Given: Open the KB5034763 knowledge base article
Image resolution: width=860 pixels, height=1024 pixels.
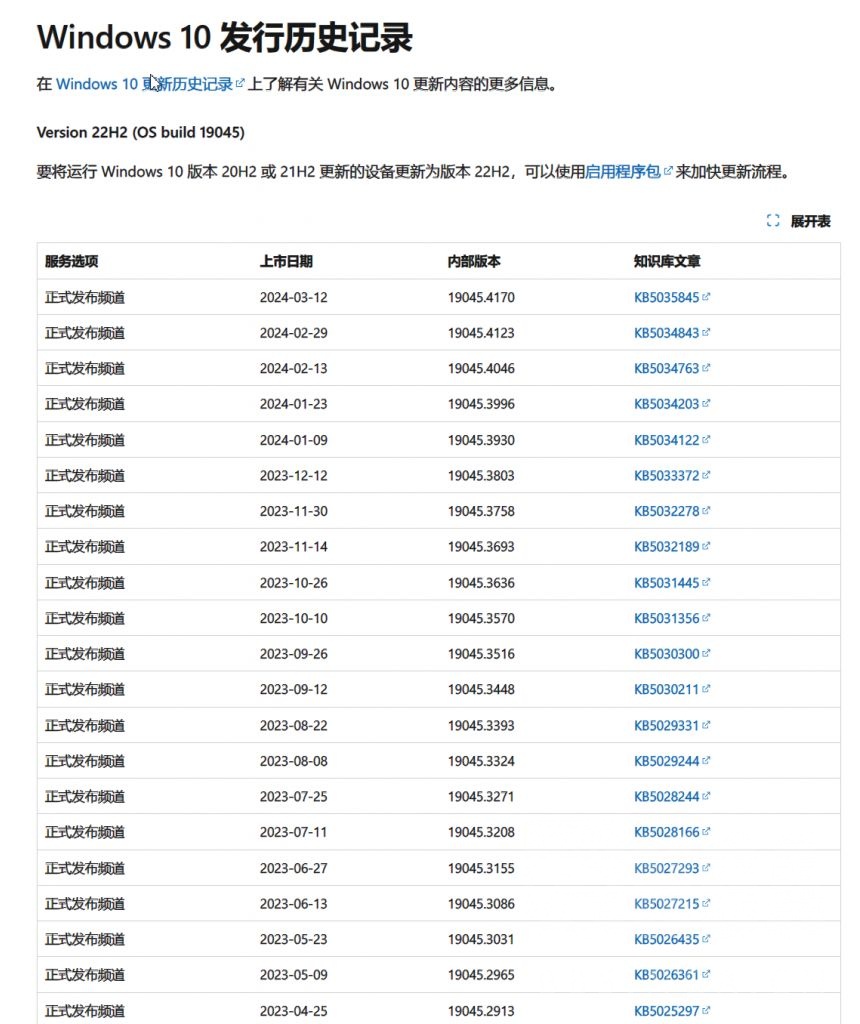Looking at the screenshot, I should click(x=665, y=368).
